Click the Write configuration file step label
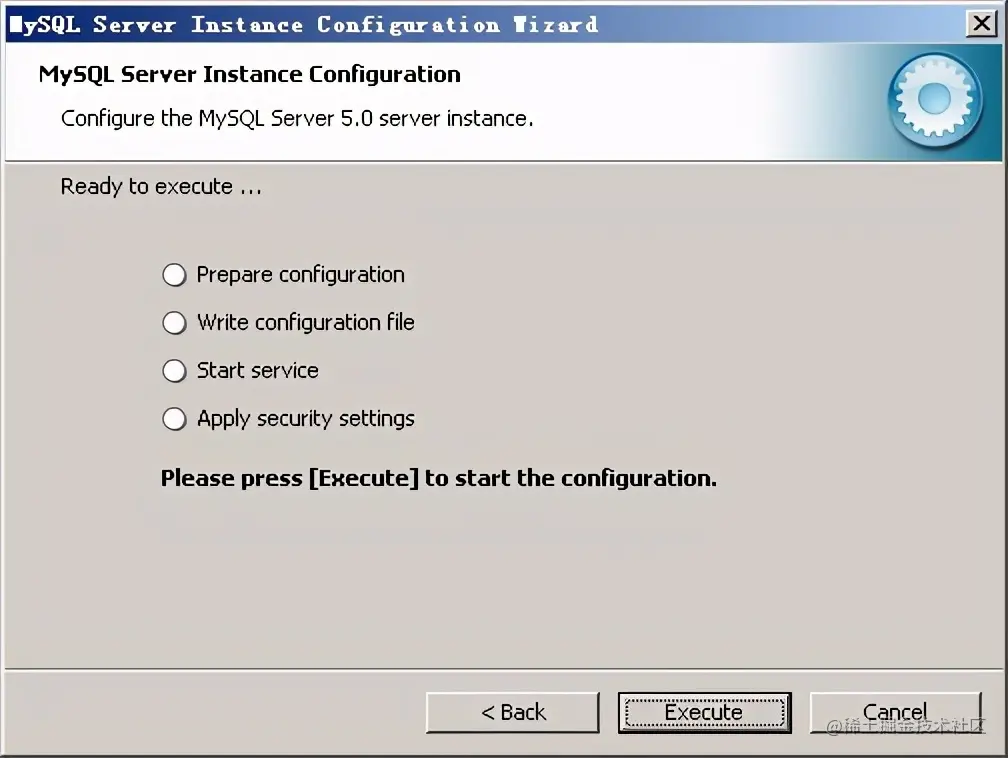 coord(306,323)
